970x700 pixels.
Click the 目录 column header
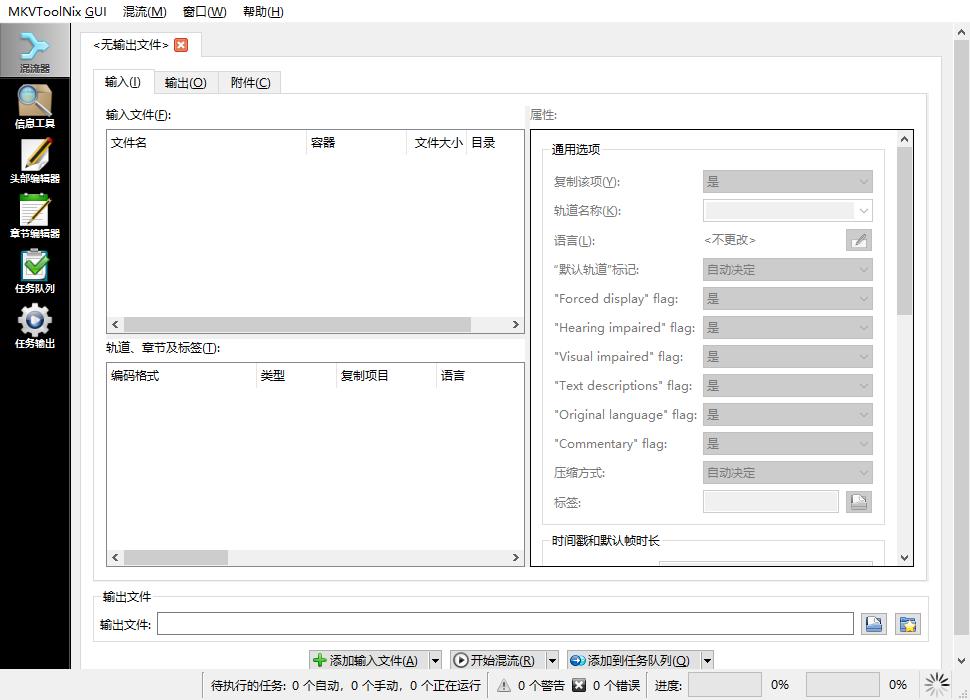pos(495,143)
